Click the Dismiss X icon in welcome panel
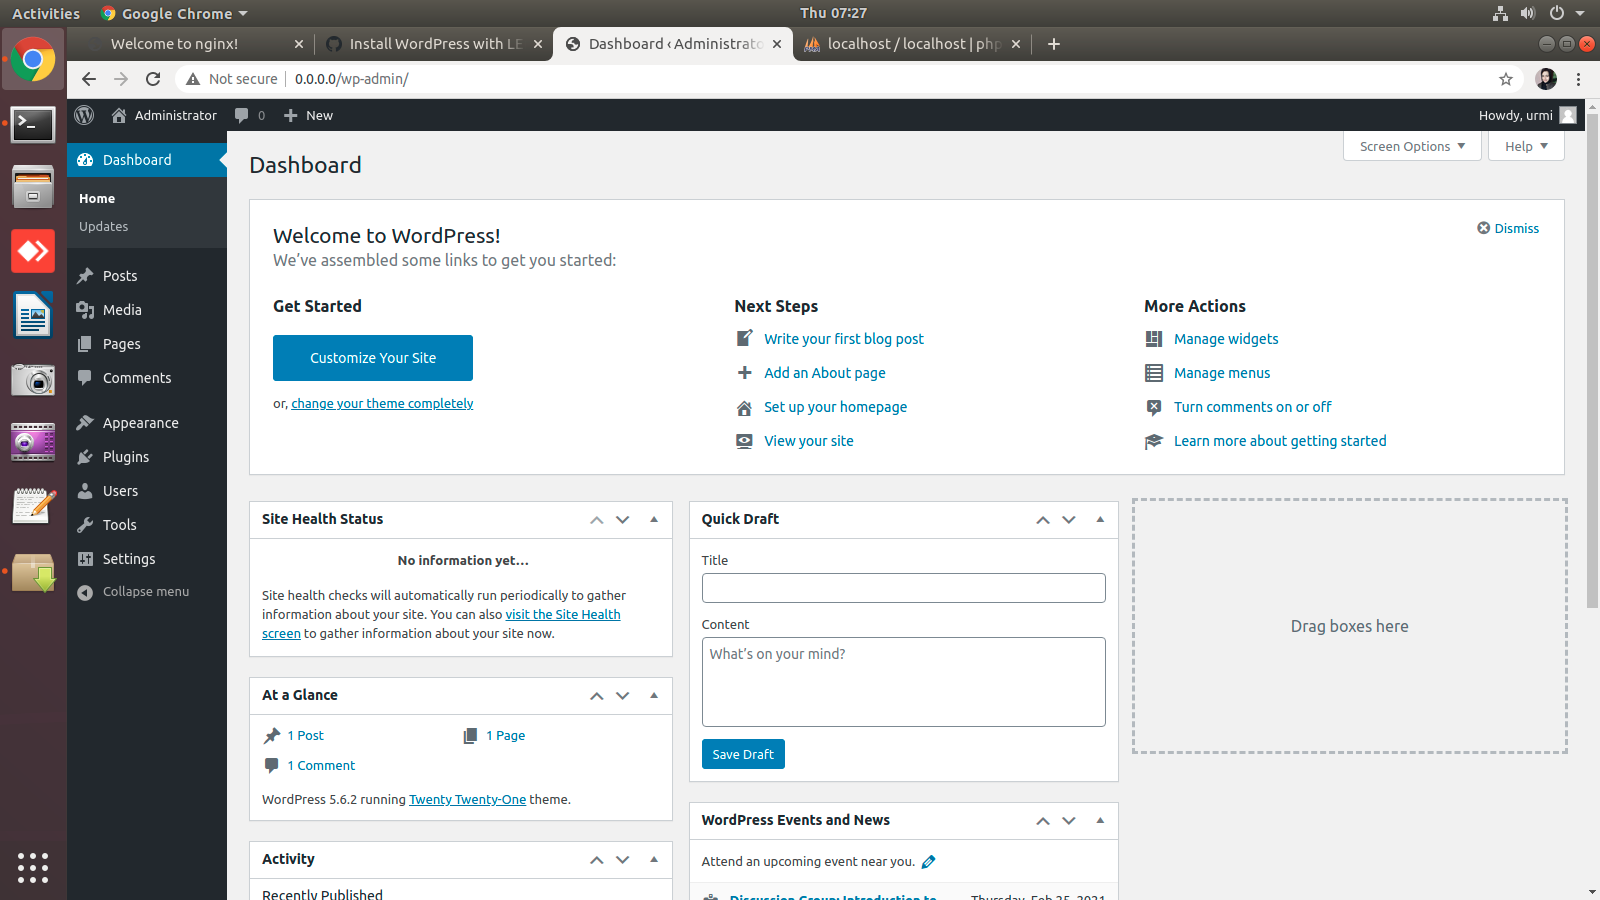Viewport: 1600px width, 900px height. click(x=1484, y=228)
